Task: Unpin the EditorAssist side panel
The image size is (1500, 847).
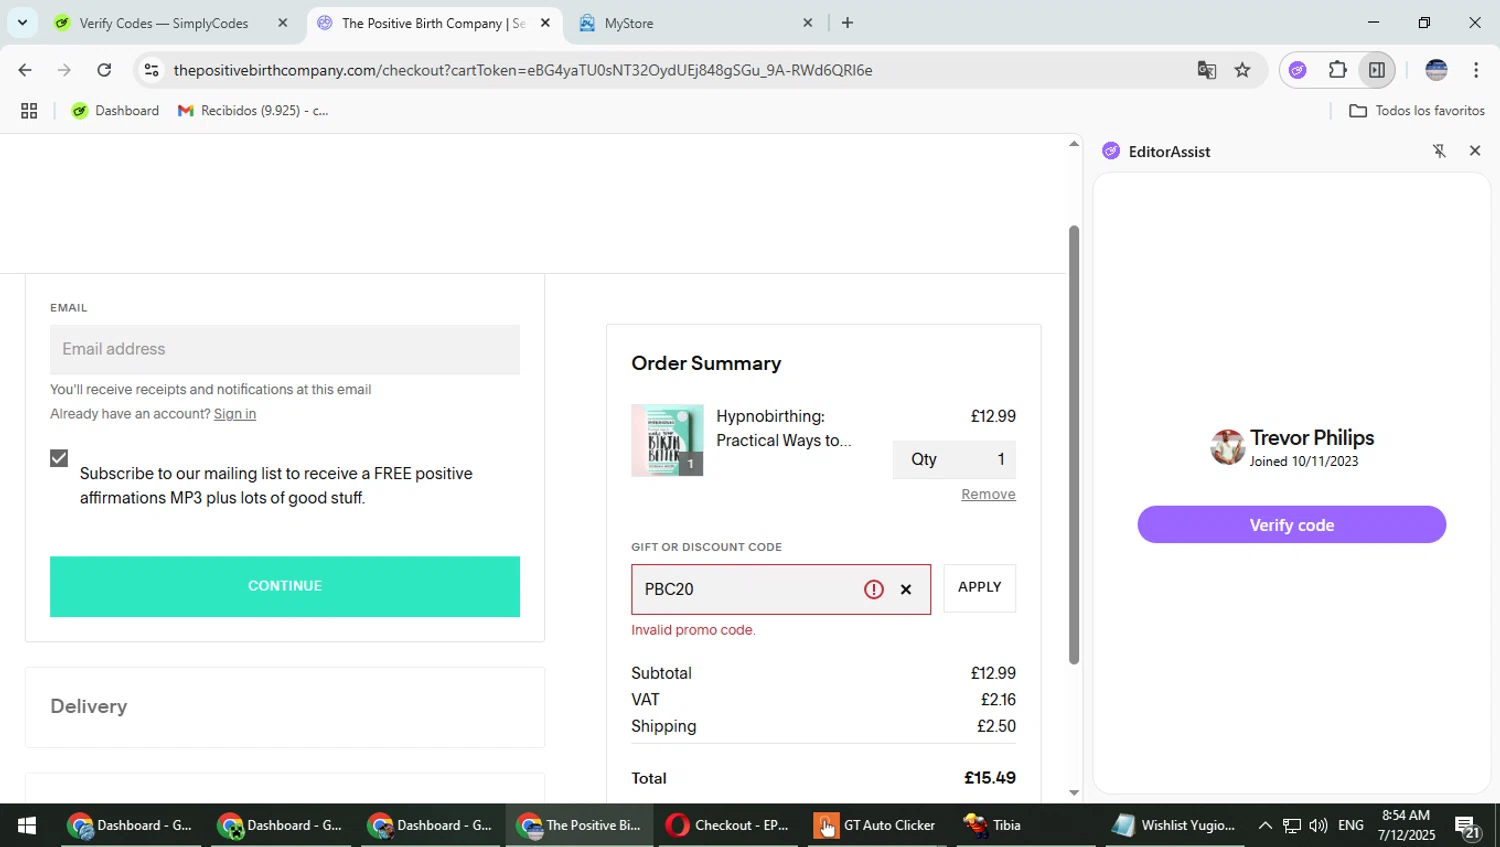Action: click(x=1439, y=151)
